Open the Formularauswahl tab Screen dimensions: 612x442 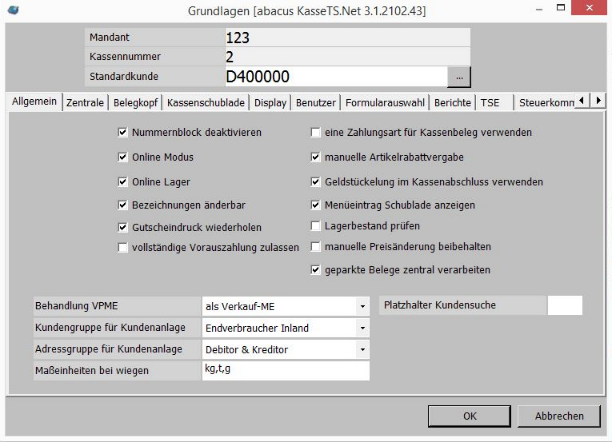coord(382,102)
